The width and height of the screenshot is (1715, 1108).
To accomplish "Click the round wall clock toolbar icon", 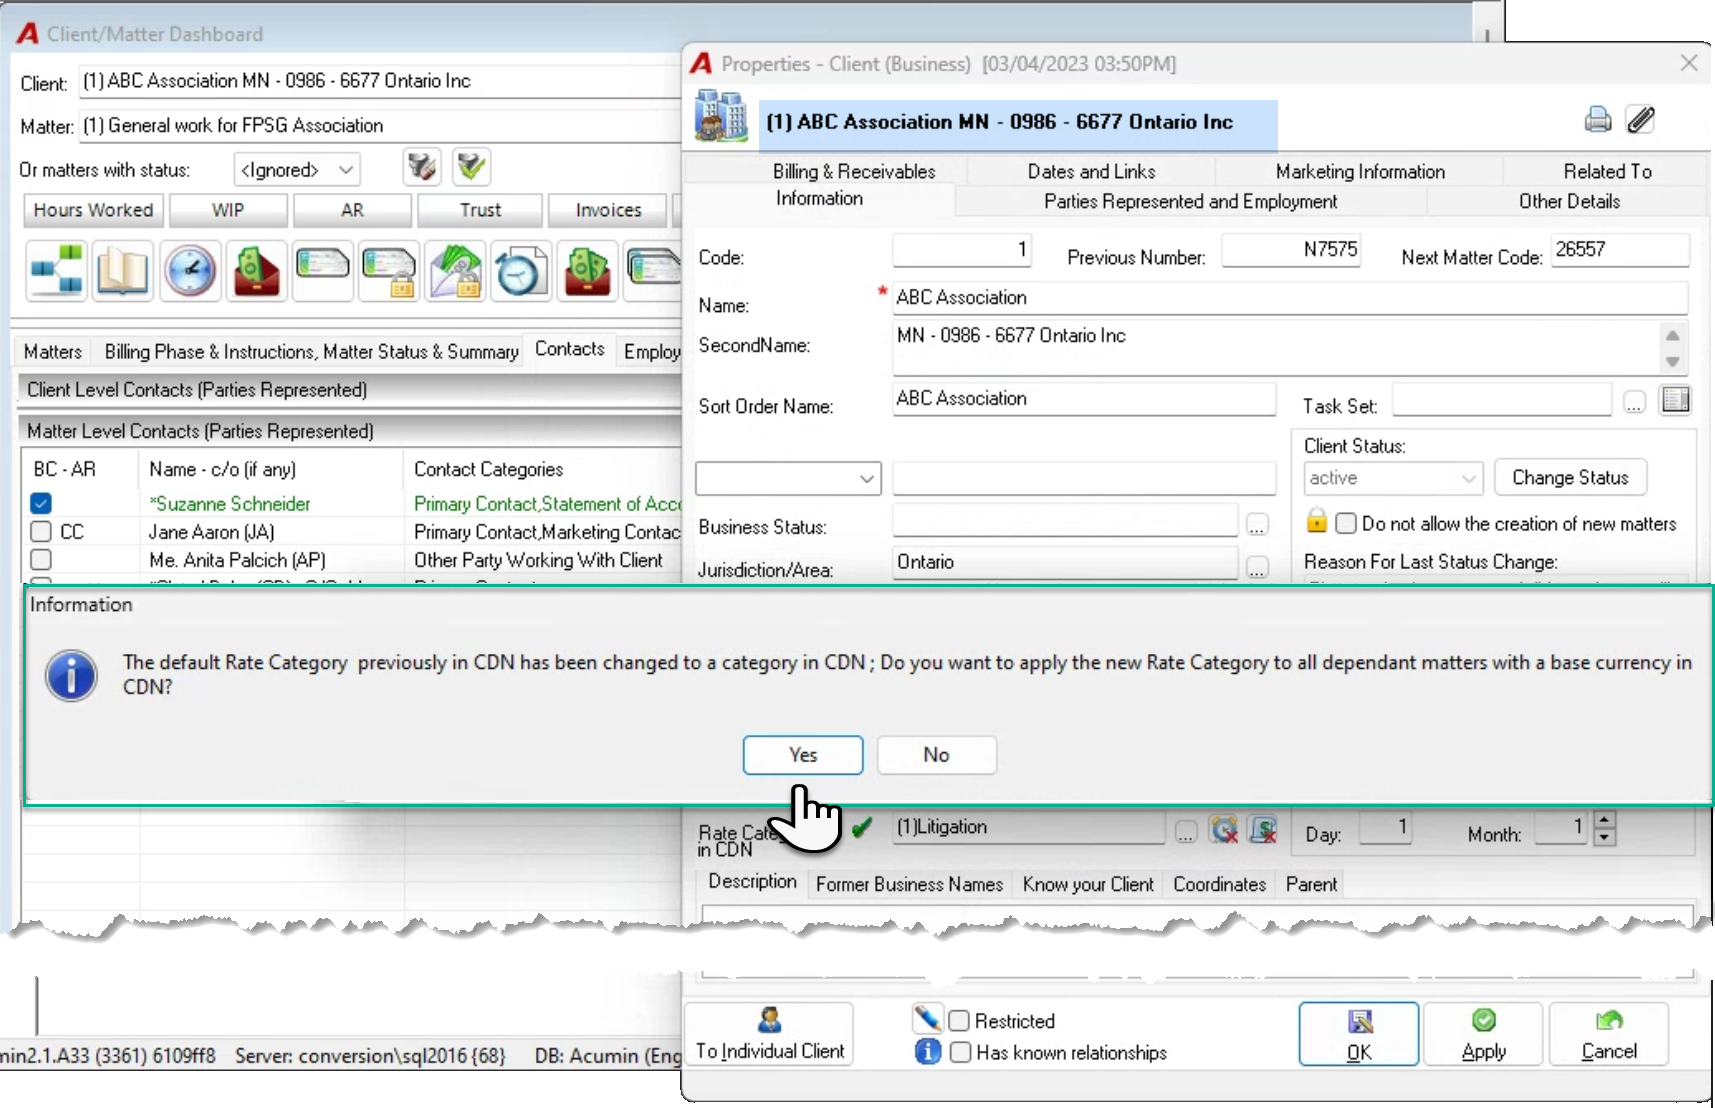I will (x=190, y=271).
